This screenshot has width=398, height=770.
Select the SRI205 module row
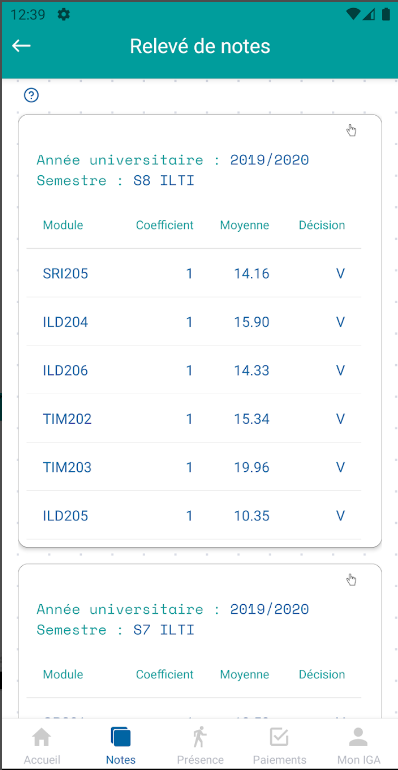[x=194, y=273]
